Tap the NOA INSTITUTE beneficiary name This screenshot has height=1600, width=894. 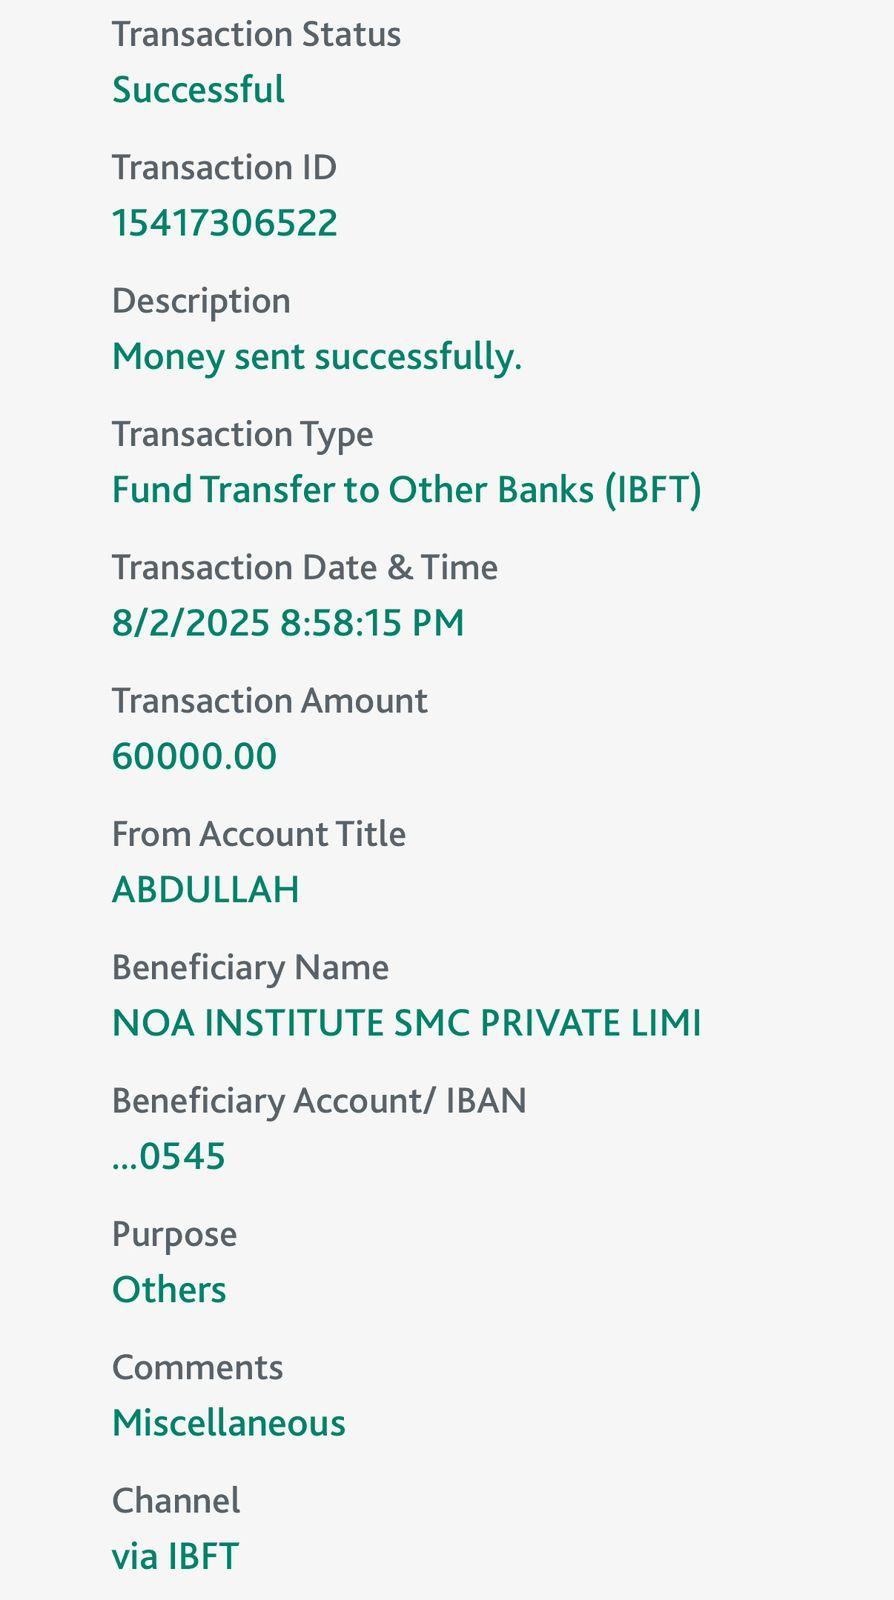(x=406, y=1023)
